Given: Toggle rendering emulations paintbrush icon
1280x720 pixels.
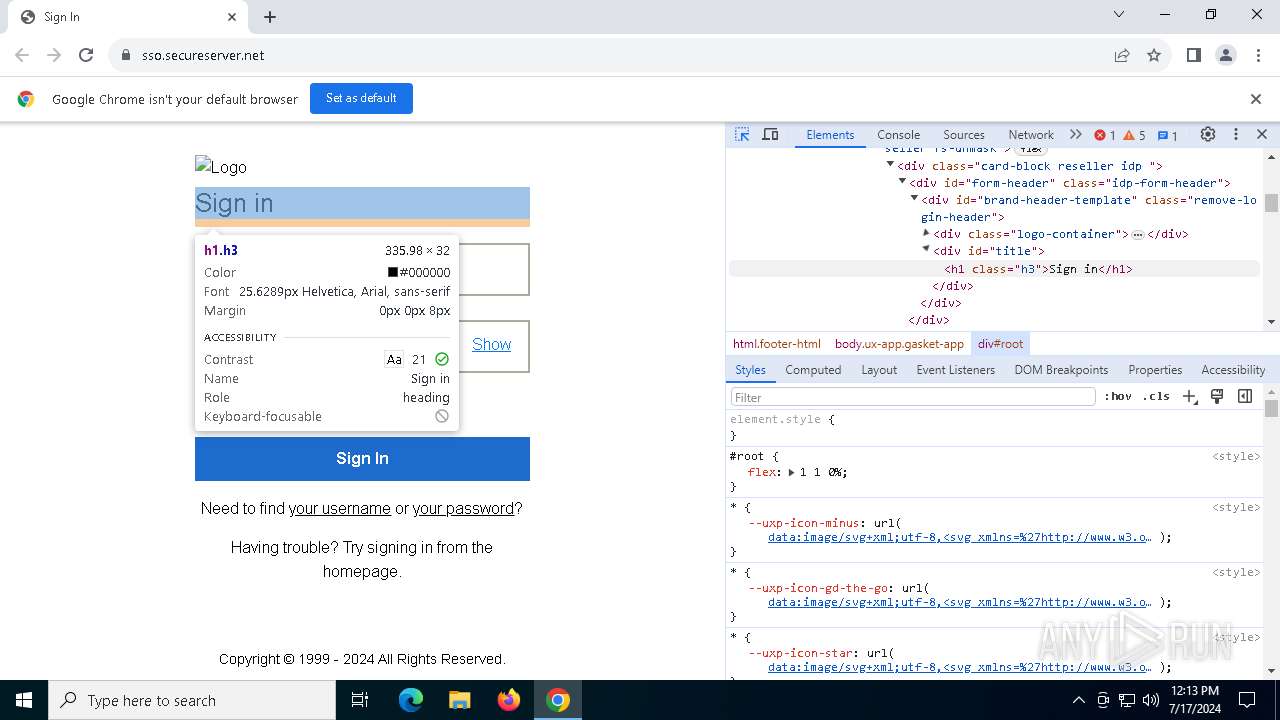Looking at the screenshot, I should [x=1217, y=397].
